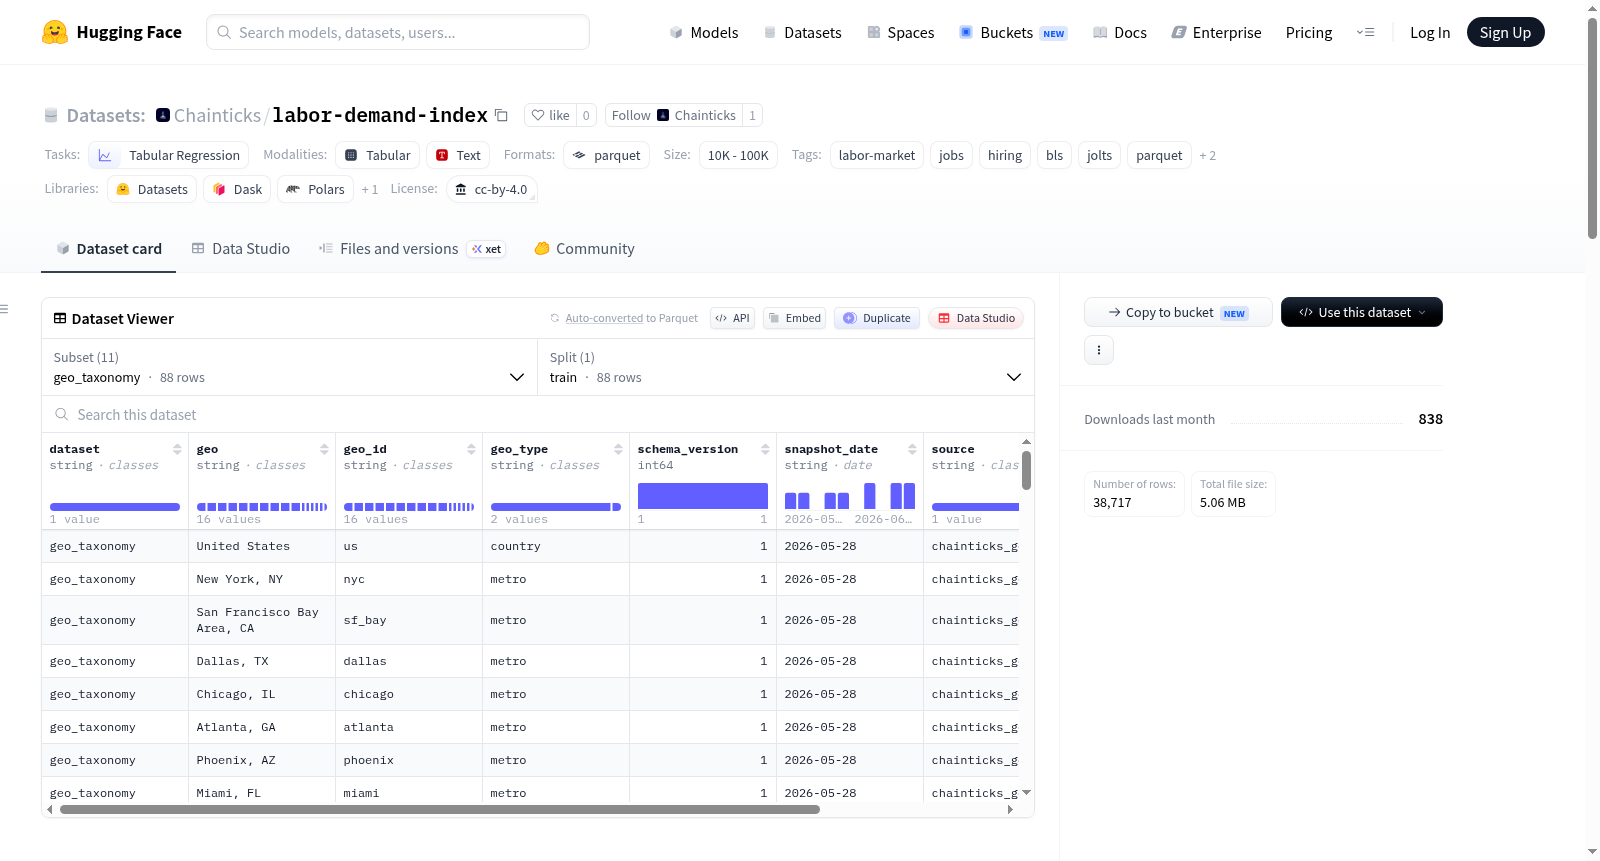
Task: Open the three-dot options menu
Action: tap(1099, 350)
